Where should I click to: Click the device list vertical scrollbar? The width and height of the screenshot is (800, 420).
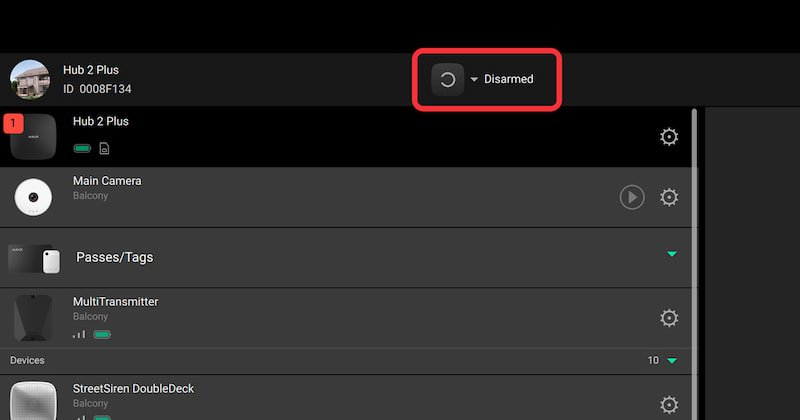point(694,264)
